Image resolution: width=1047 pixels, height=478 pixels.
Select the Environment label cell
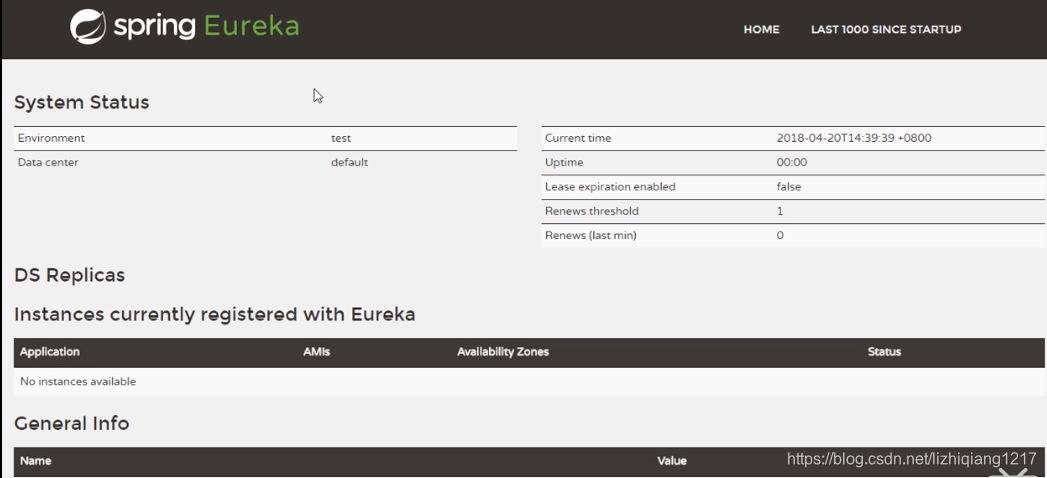(x=51, y=138)
